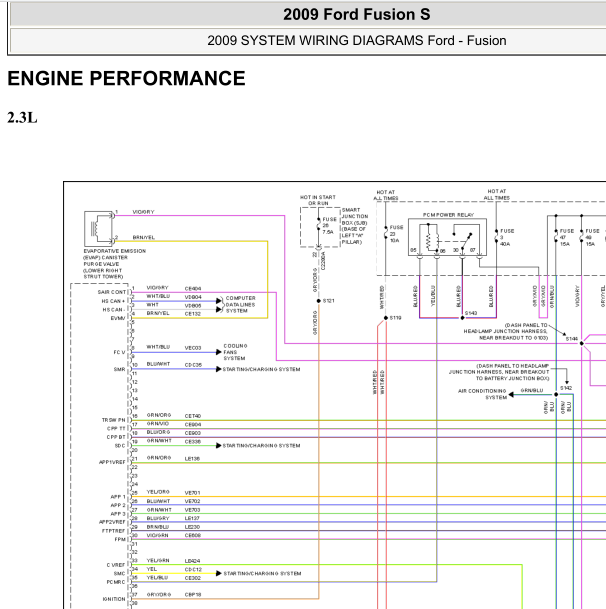This screenshot has height=609, width=606.
Task: Click the 'FTPTREF' pin label
Action: point(113,531)
